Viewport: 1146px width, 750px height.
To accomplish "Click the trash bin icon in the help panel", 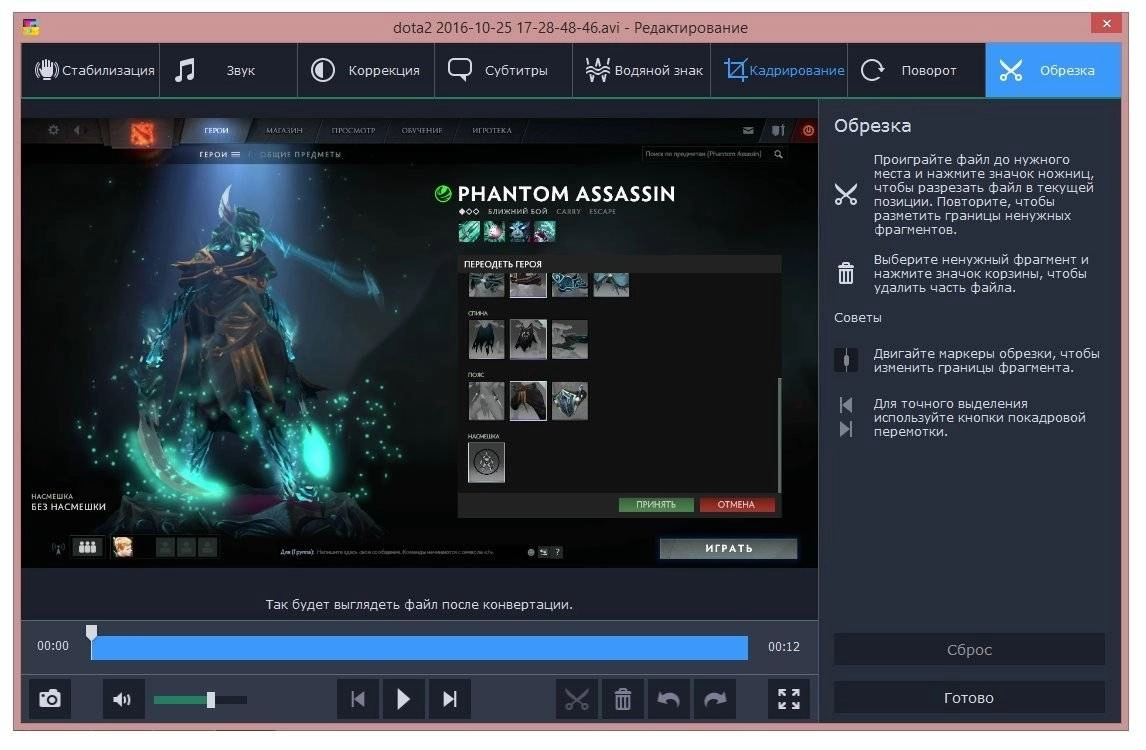I will coord(846,273).
